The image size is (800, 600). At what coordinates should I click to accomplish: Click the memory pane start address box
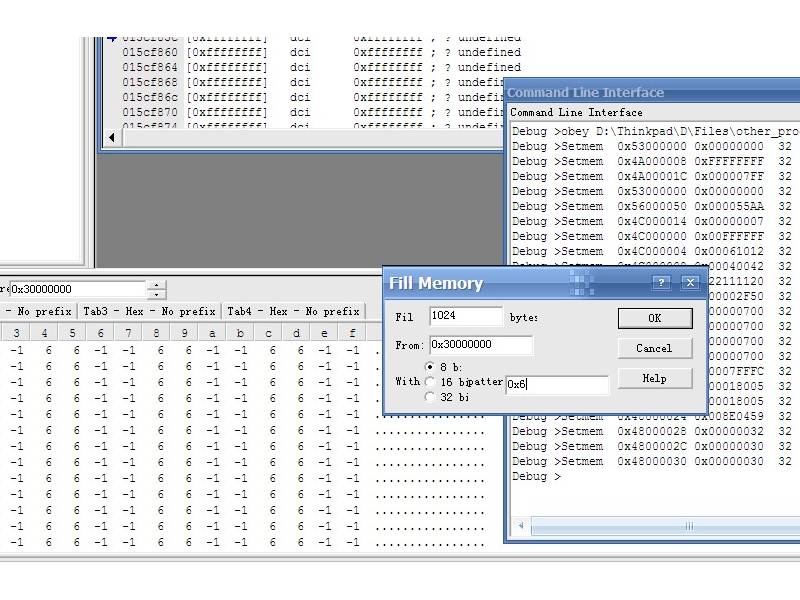[76, 289]
